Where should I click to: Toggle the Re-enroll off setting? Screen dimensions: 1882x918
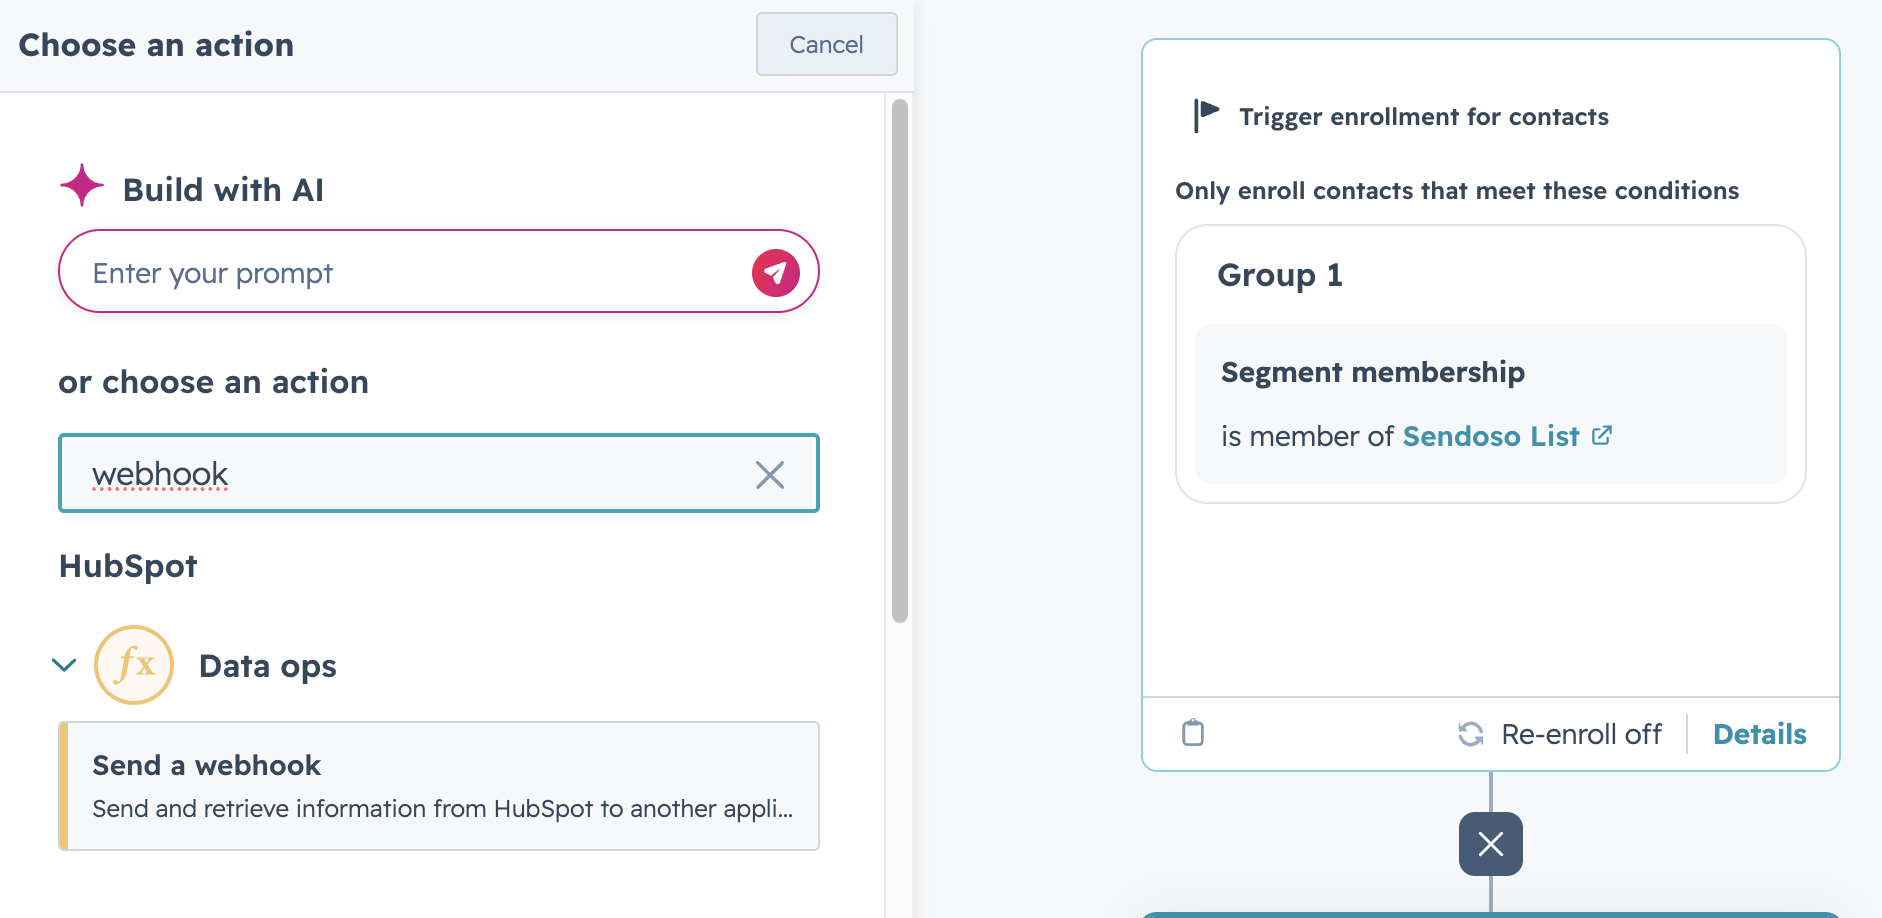click(1559, 734)
